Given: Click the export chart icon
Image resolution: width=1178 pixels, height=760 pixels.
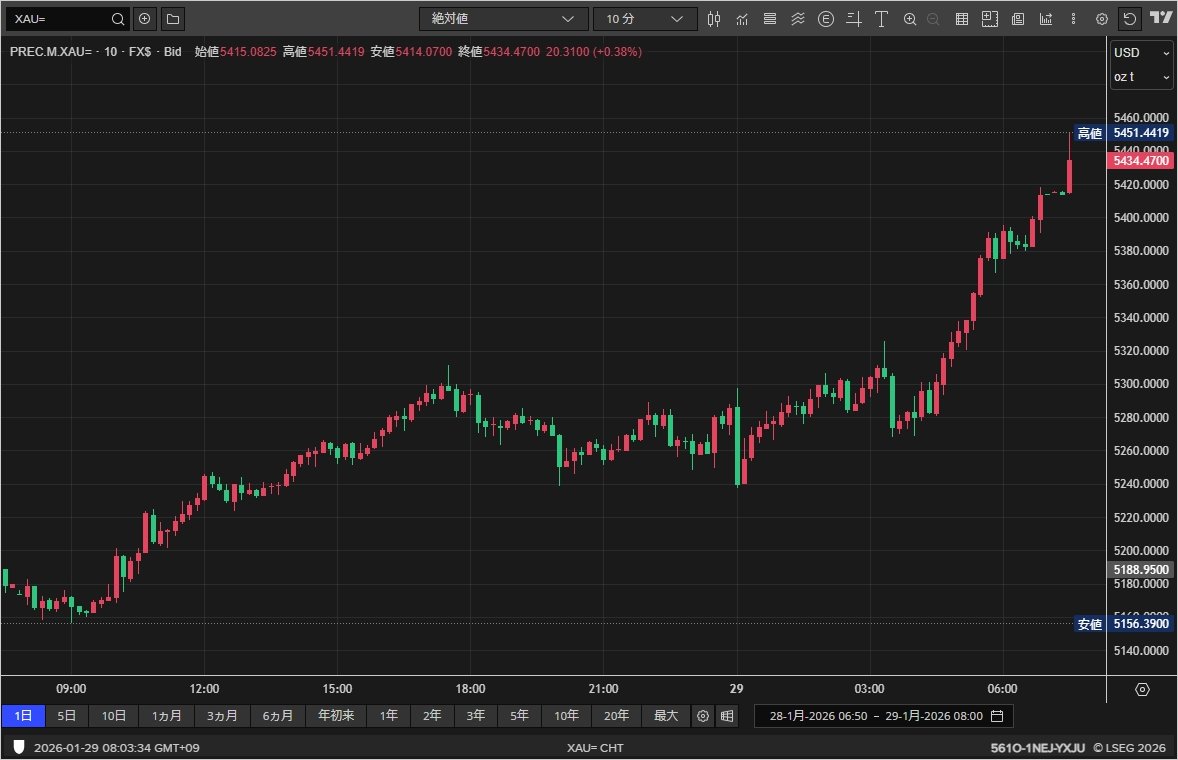Looking at the screenshot, I should (1046, 19).
